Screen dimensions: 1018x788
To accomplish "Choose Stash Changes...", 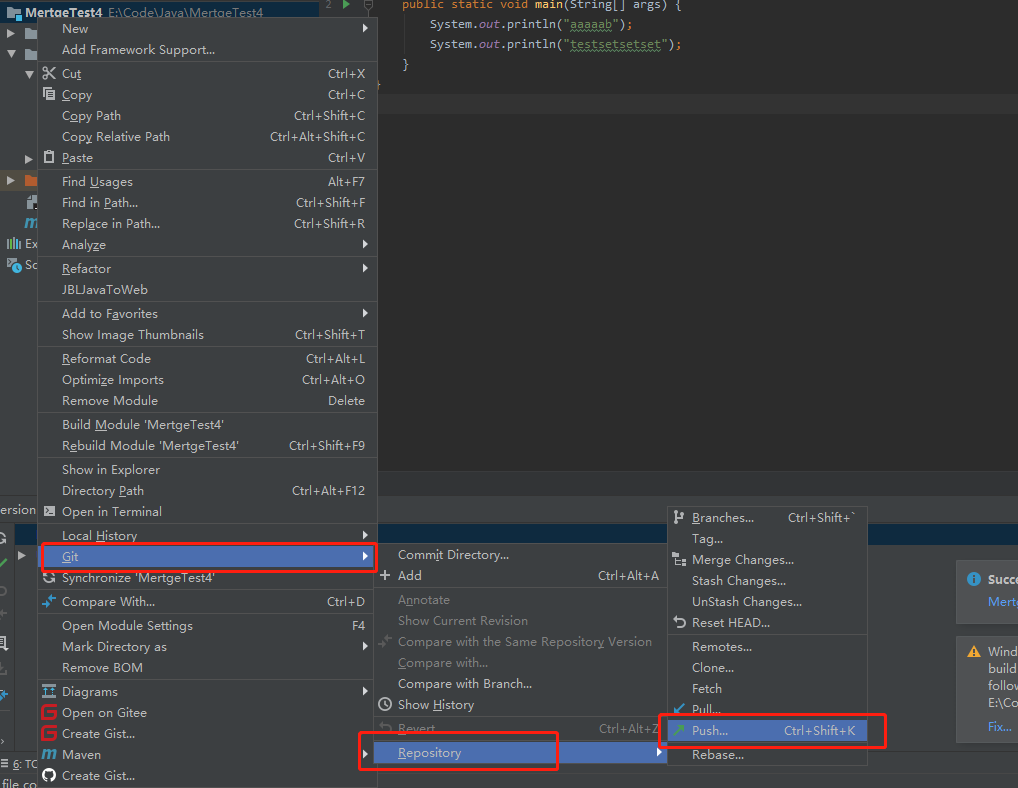I will click(x=767, y=581).
